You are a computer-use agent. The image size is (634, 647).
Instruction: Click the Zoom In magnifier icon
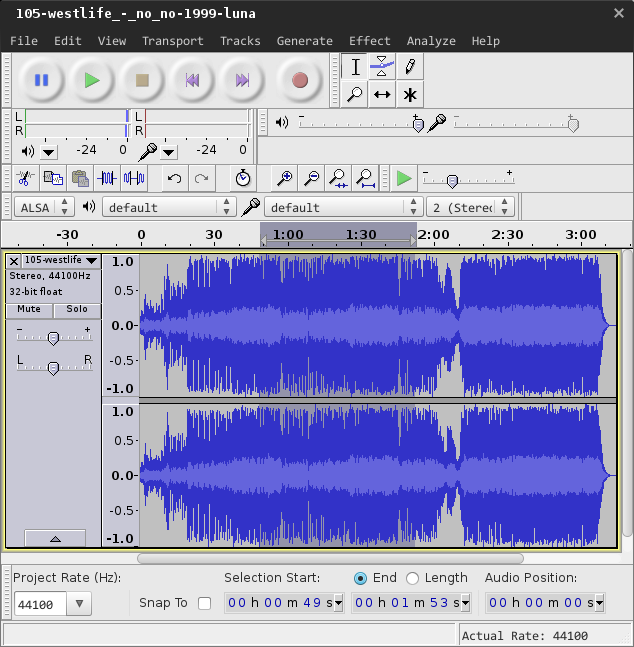(x=285, y=178)
